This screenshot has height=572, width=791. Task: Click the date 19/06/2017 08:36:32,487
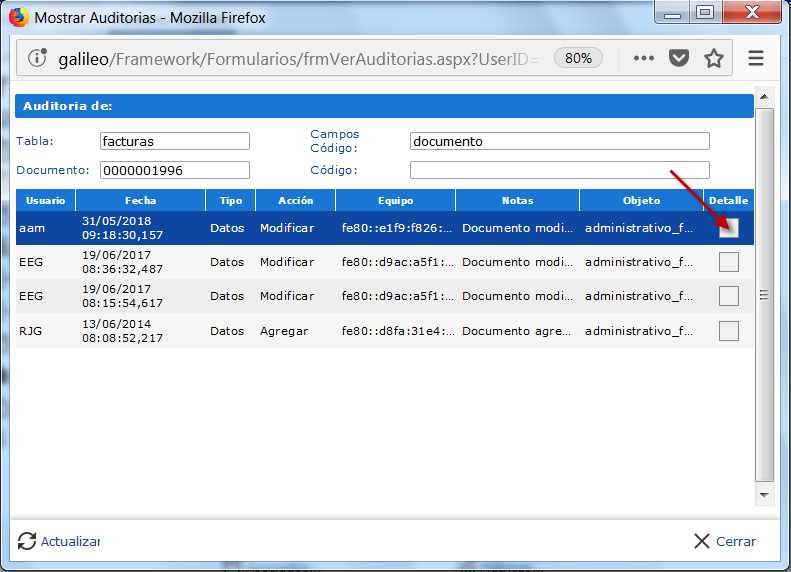click(123, 262)
